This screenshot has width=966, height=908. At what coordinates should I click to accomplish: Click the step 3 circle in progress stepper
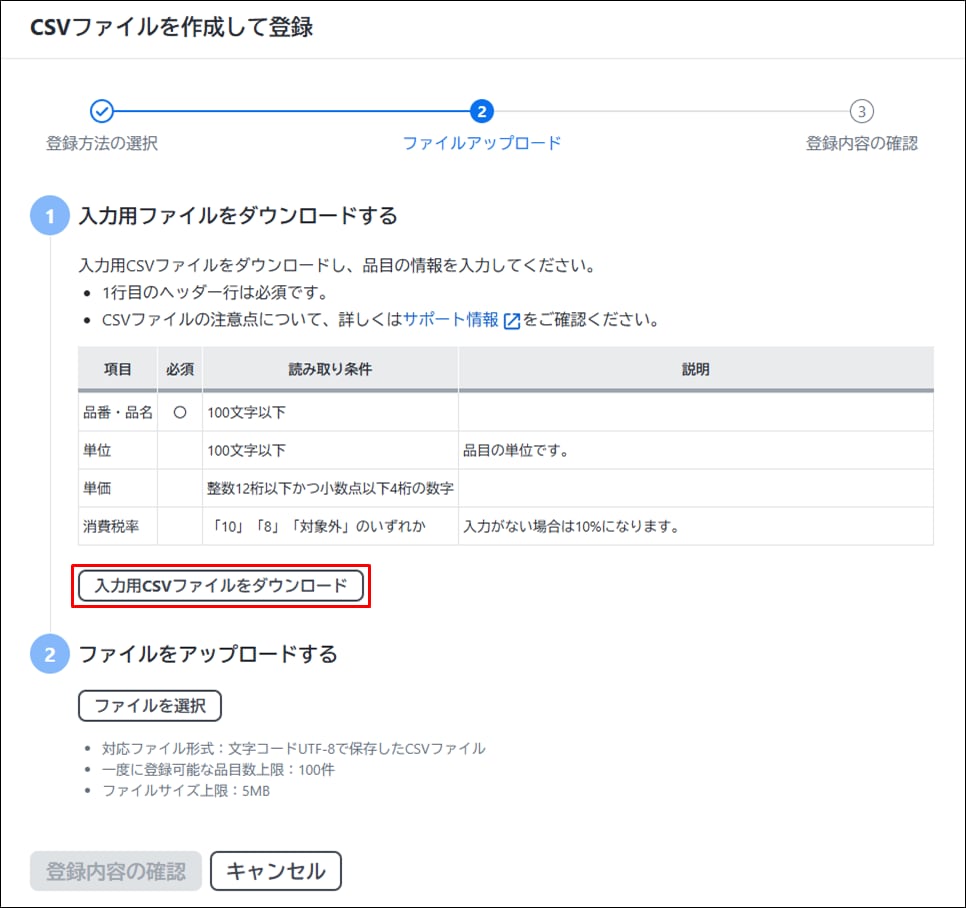click(861, 111)
